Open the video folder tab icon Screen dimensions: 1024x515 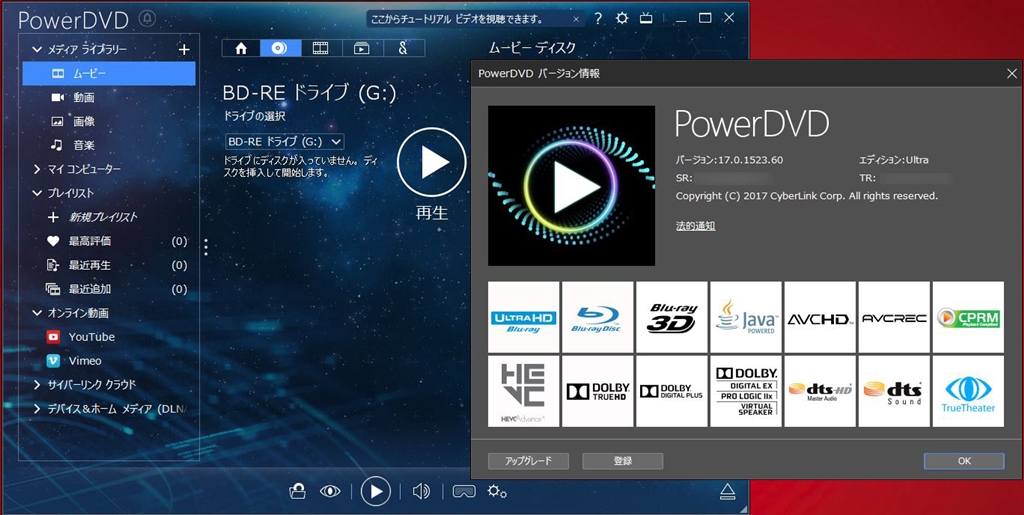[x=362, y=48]
